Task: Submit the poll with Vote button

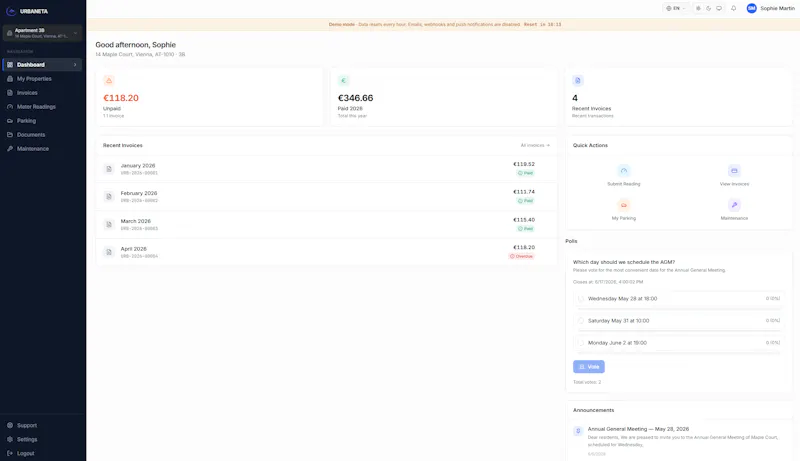Action: click(x=589, y=367)
